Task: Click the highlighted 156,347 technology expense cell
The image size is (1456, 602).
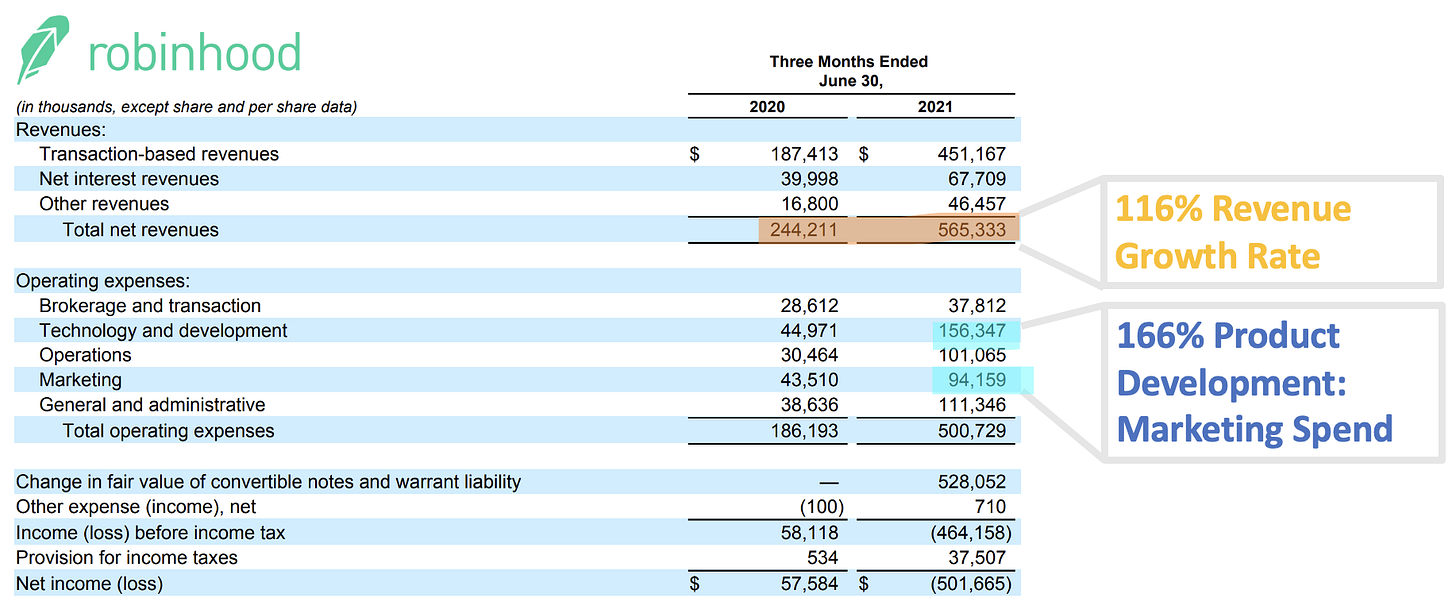Action: [x=975, y=331]
